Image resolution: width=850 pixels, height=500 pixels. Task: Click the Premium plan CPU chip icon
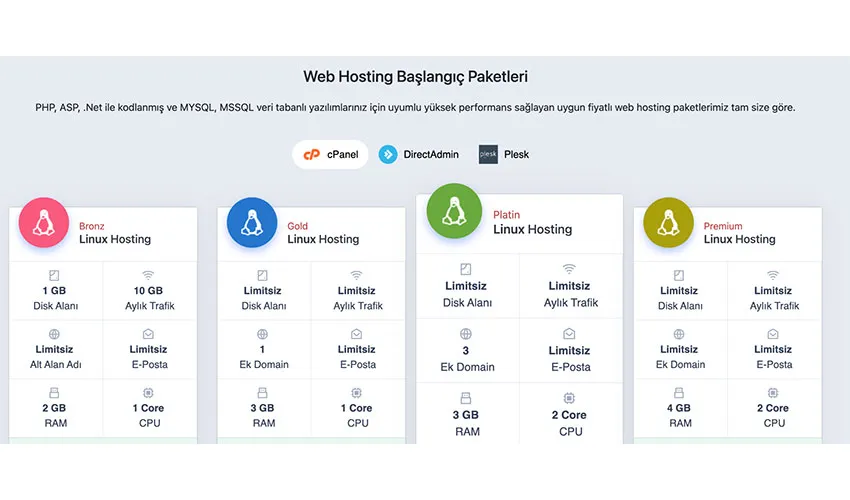[773, 393]
